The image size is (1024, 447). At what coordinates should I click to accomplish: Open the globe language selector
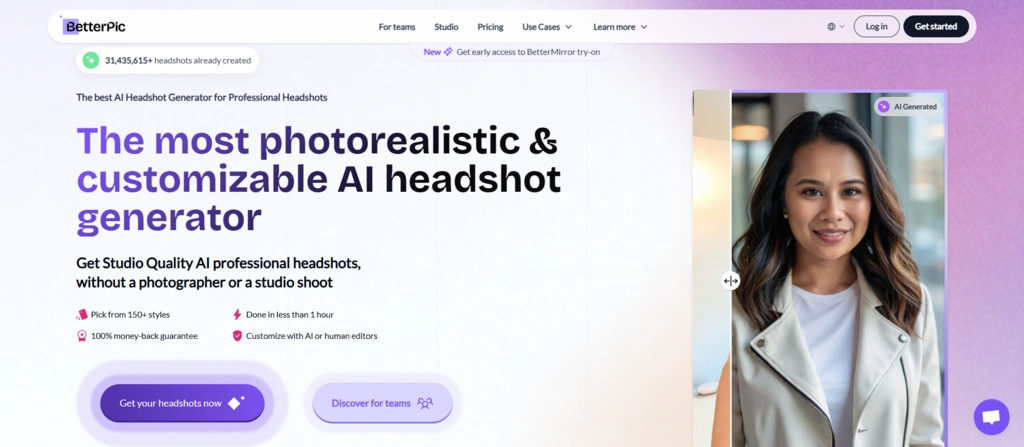point(836,27)
